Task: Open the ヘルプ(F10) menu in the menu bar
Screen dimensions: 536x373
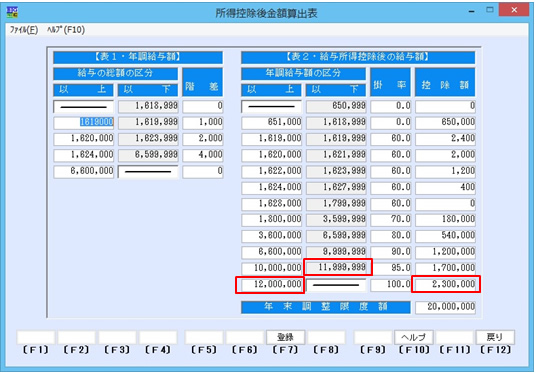Action: pos(66,30)
